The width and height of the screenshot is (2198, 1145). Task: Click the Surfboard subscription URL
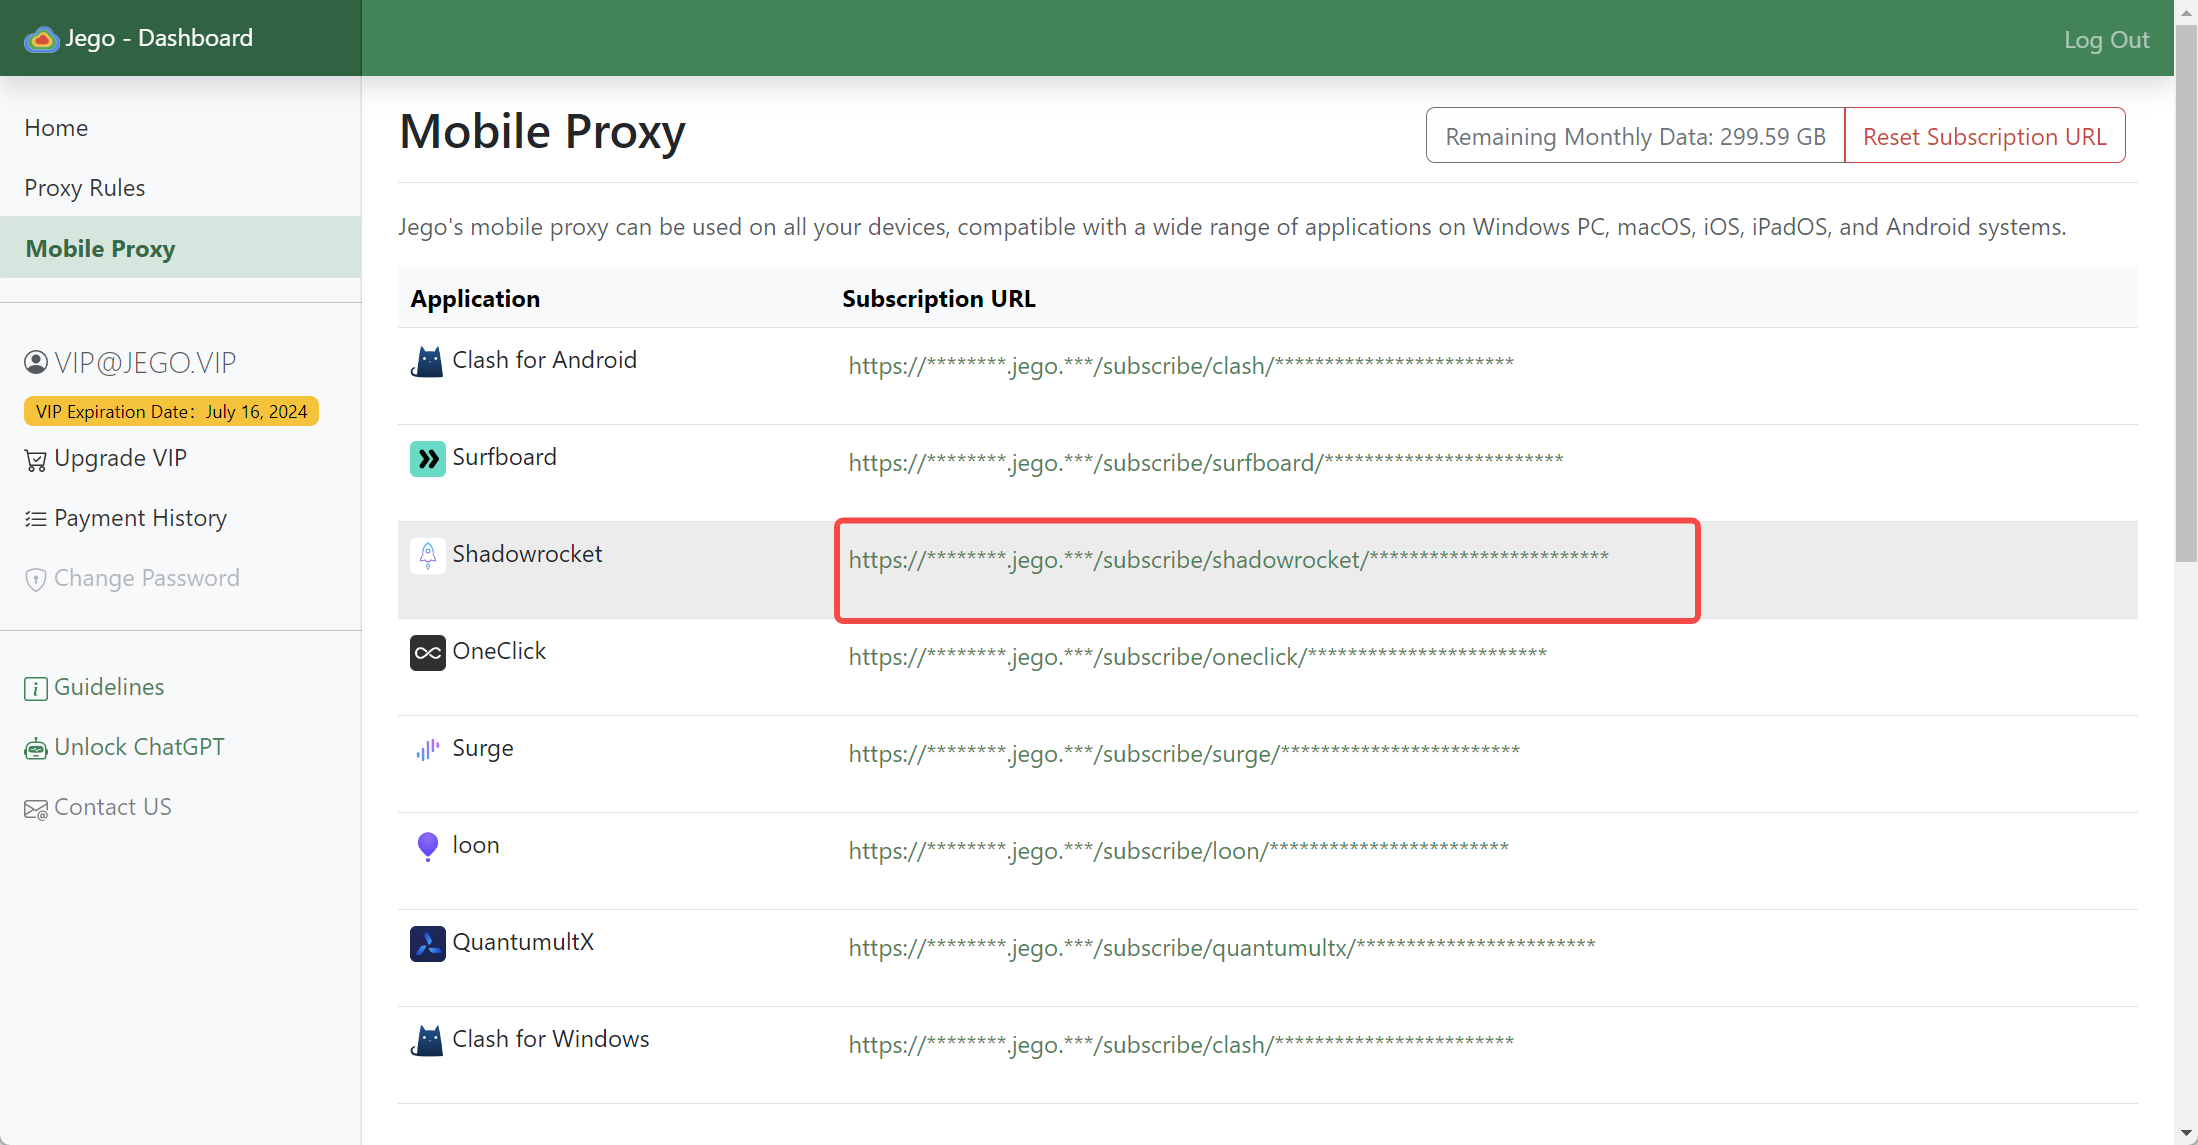coord(1205,463)
